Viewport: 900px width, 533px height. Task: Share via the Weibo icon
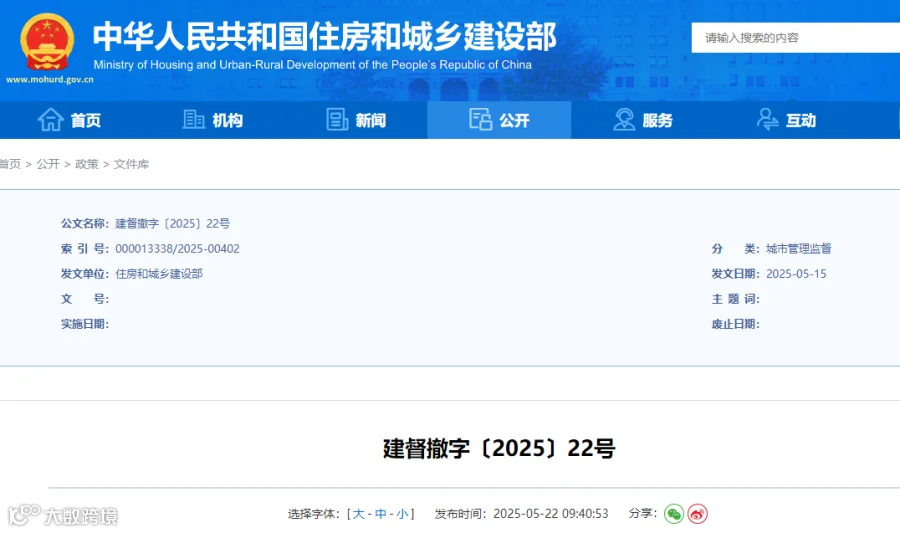point(697,513)
